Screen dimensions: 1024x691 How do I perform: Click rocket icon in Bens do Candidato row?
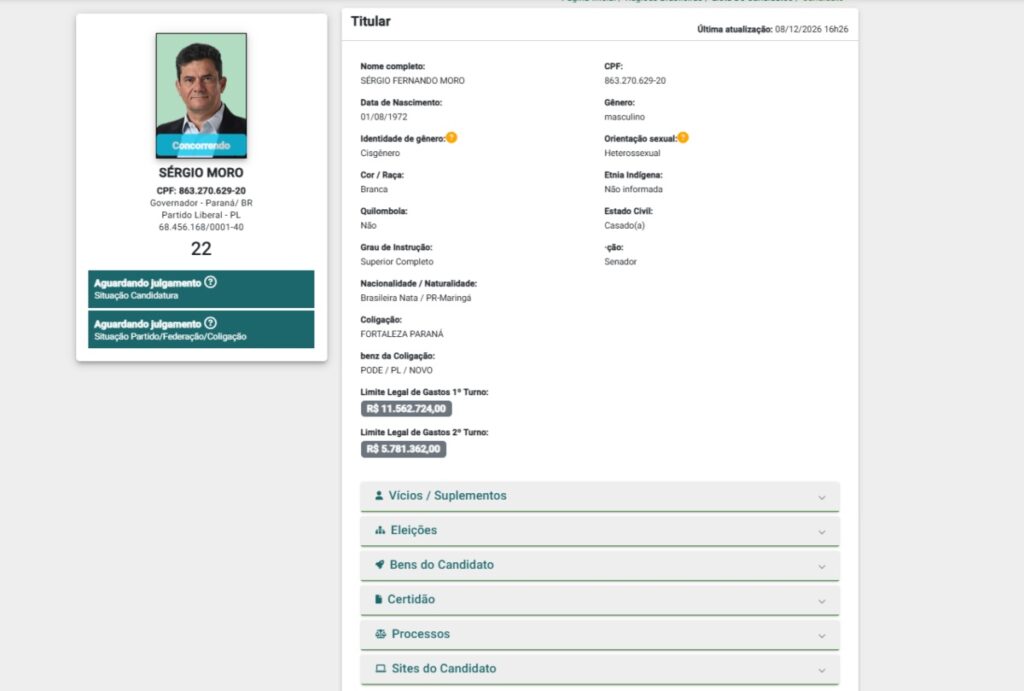(379, 565)
